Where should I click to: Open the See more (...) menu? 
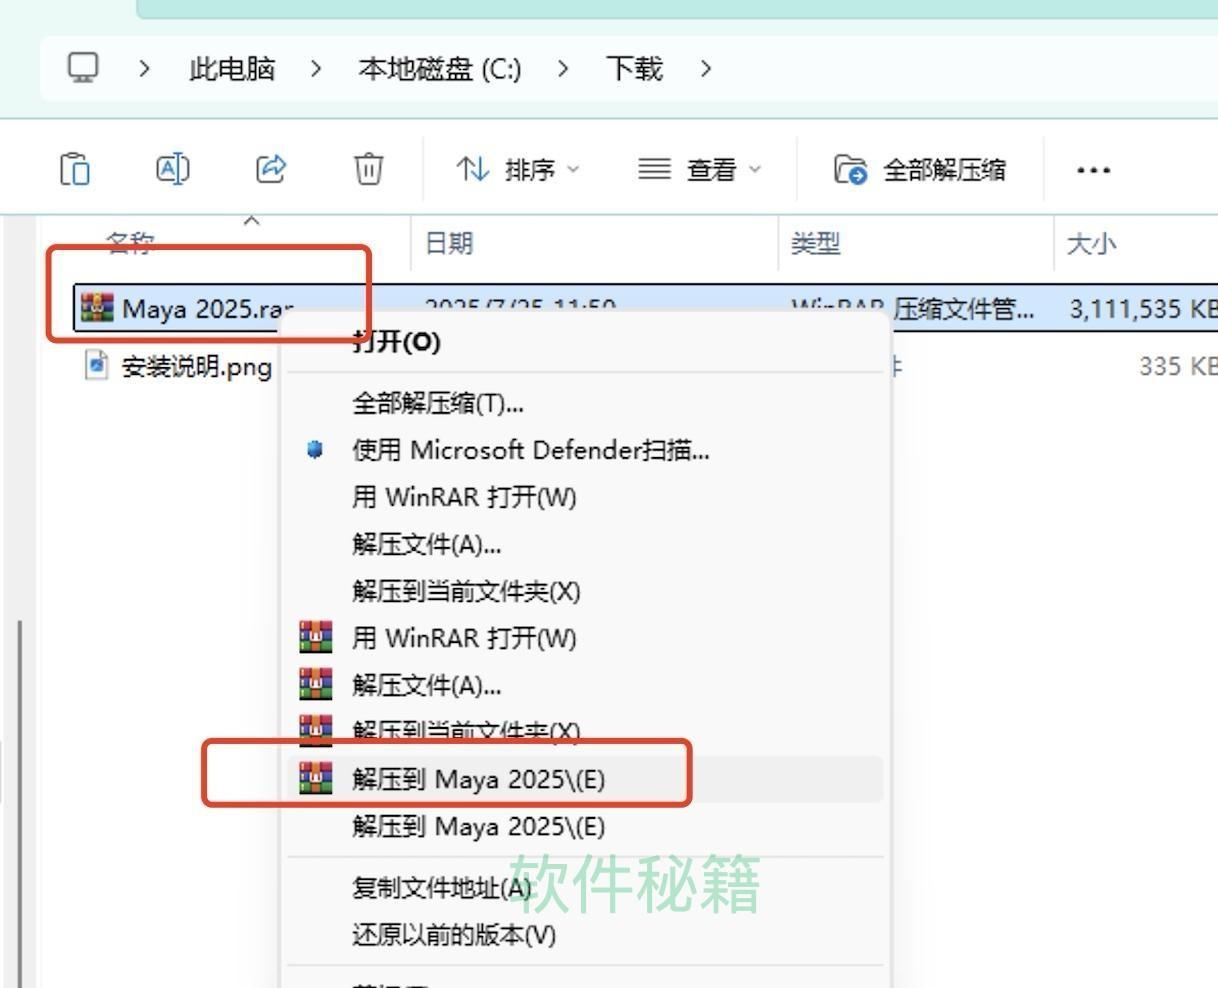coord(1092,169)
